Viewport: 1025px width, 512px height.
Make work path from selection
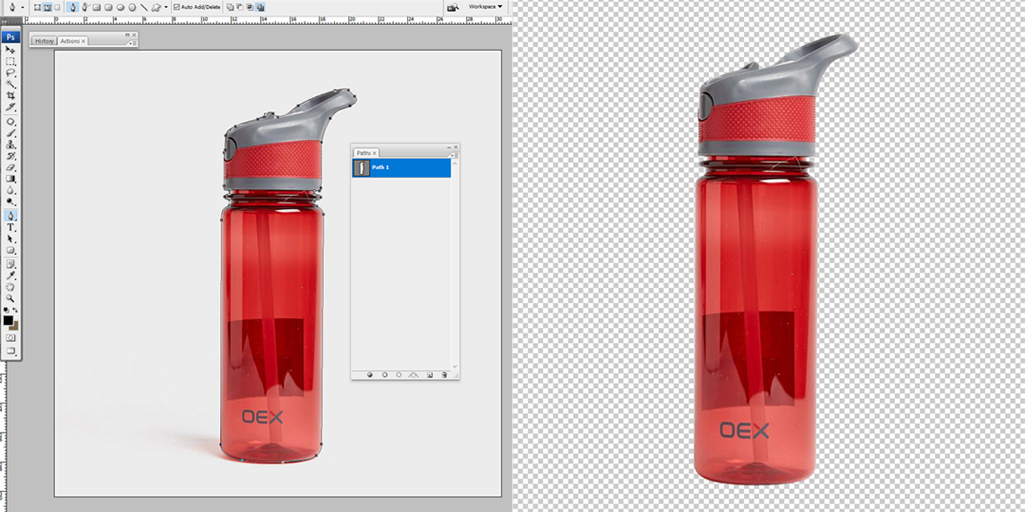[x=413, y=375]
